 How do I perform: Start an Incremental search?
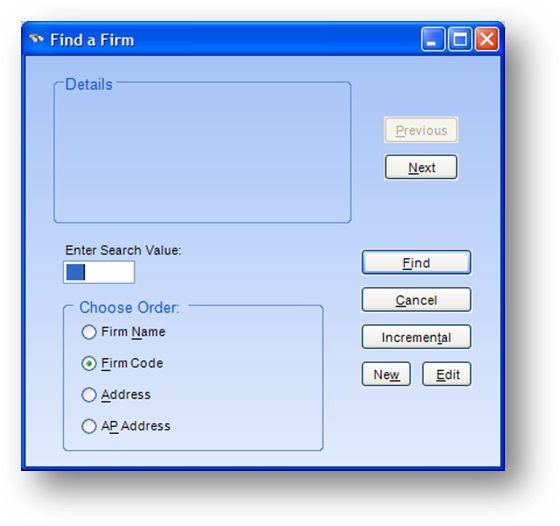tap(416, 337)
